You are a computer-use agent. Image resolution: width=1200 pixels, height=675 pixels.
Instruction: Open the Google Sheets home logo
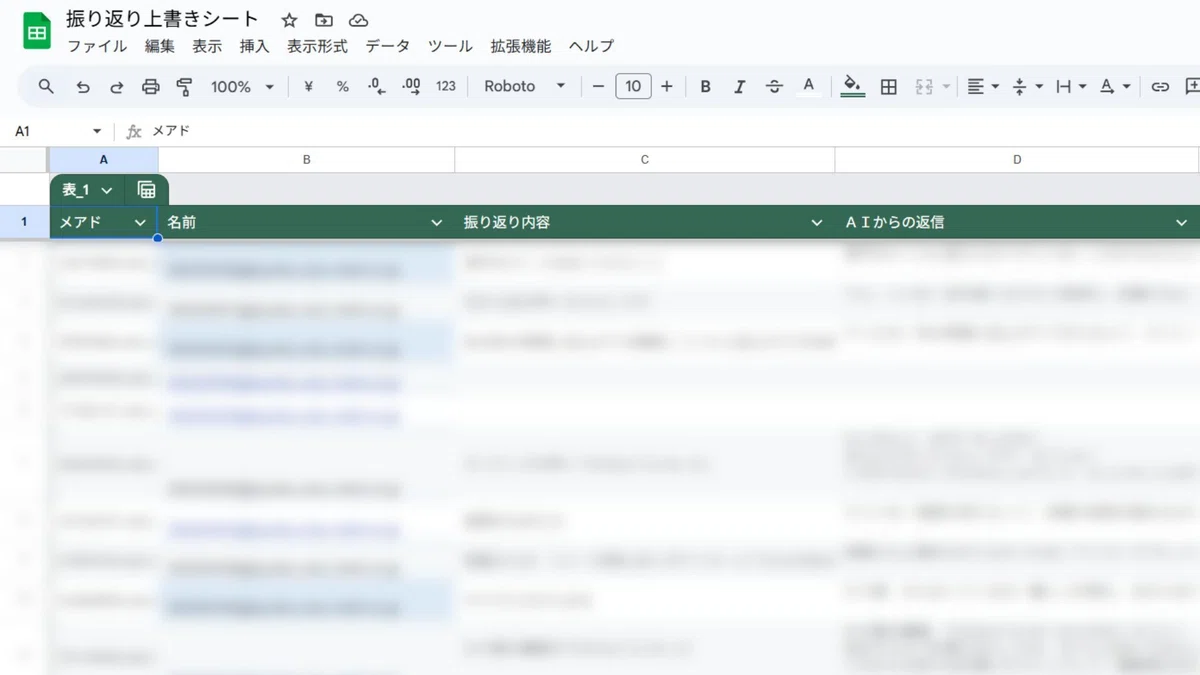37,32
